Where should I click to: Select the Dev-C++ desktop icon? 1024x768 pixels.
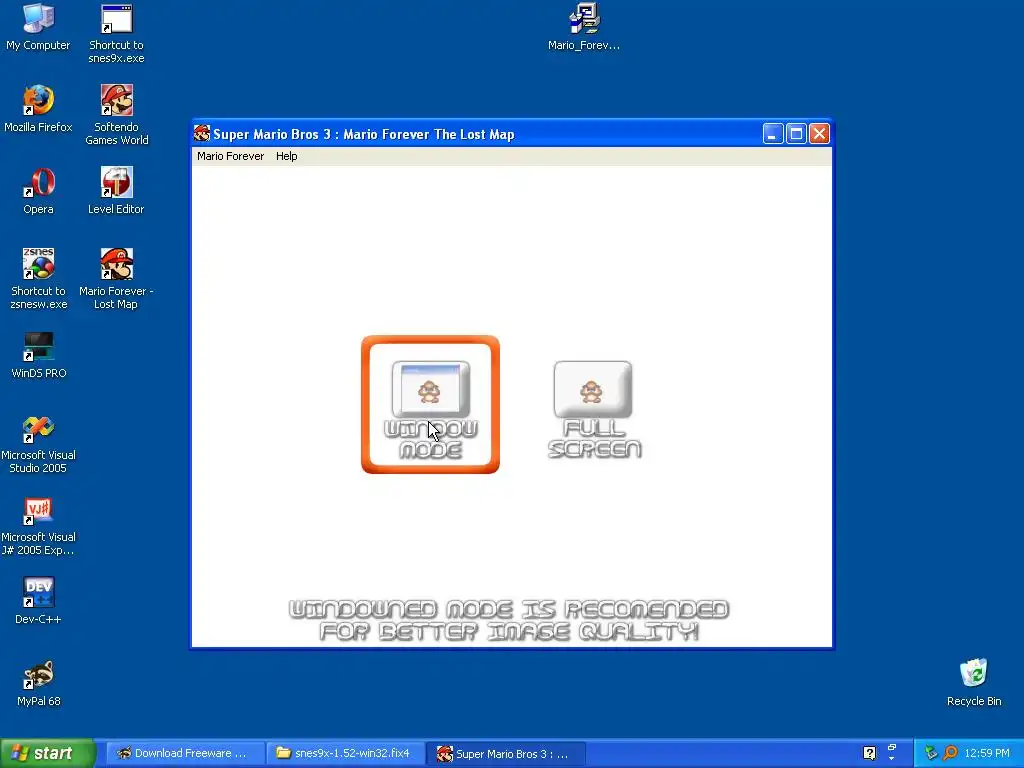point(38,601)
